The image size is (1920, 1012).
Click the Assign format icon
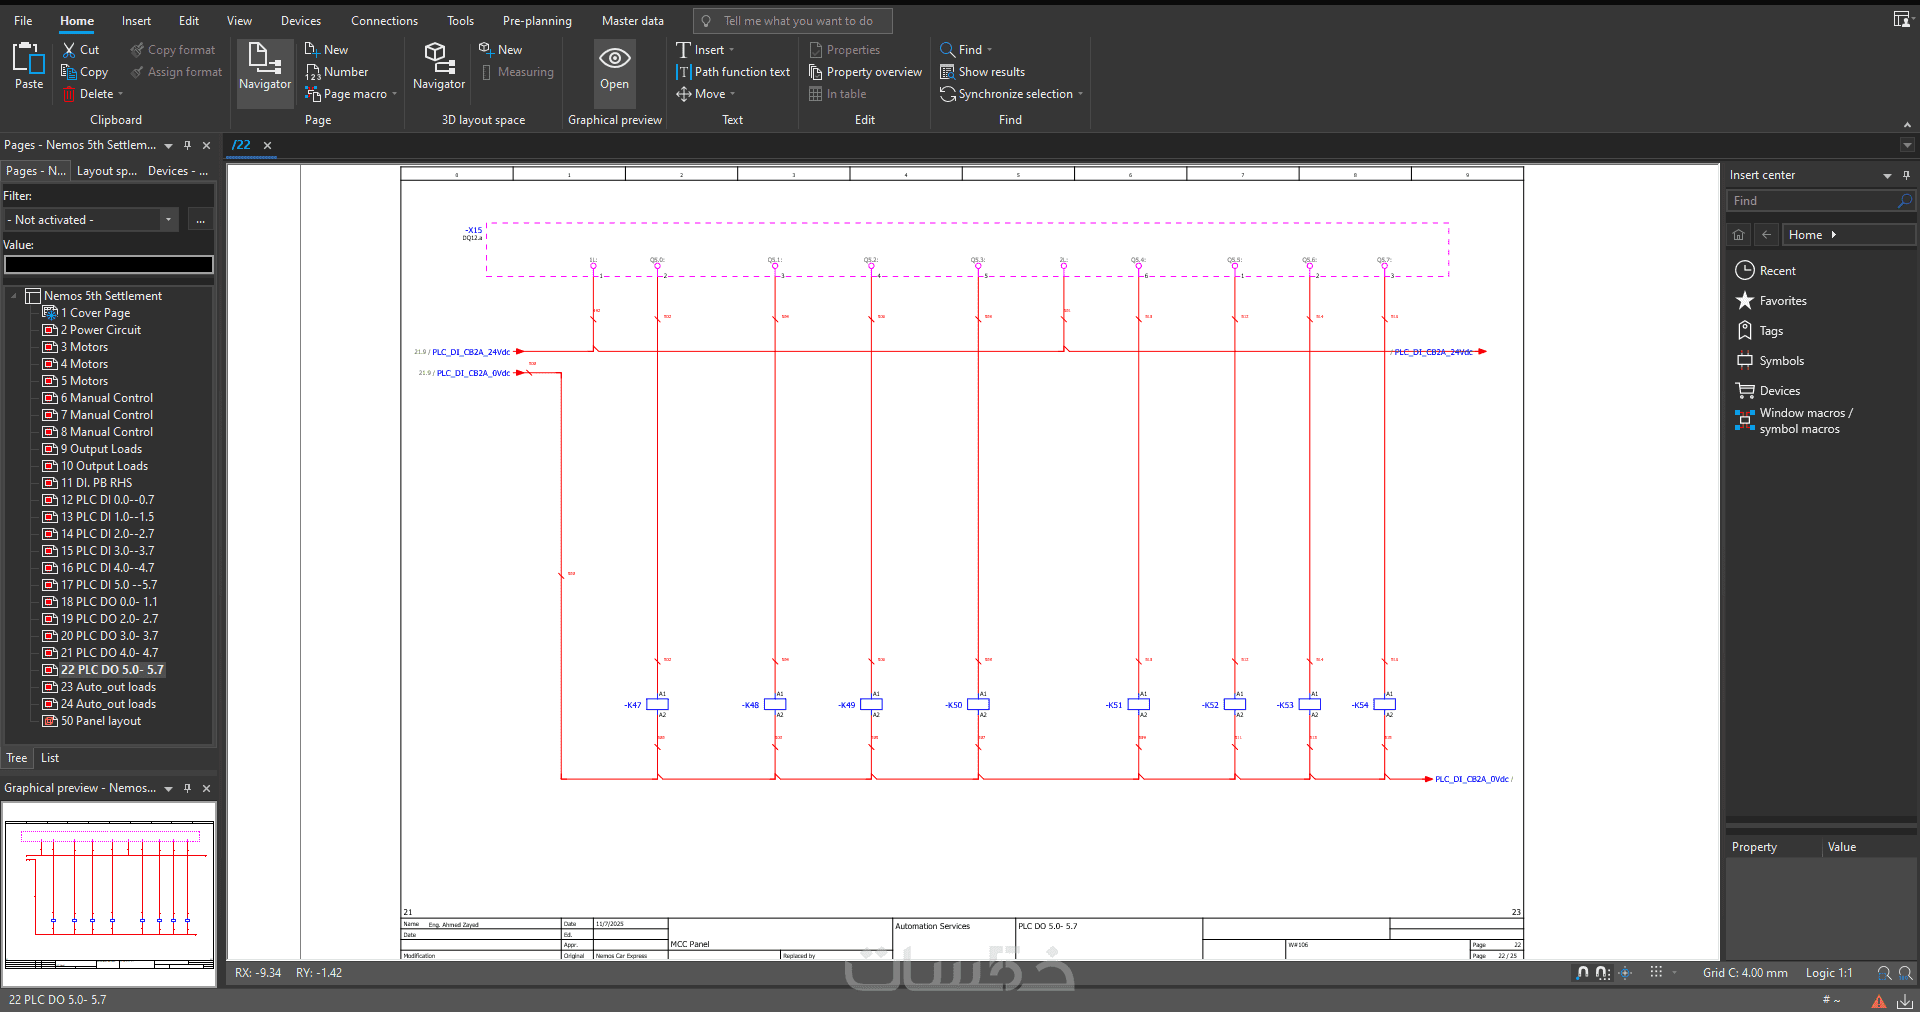(x=137, y=72)
